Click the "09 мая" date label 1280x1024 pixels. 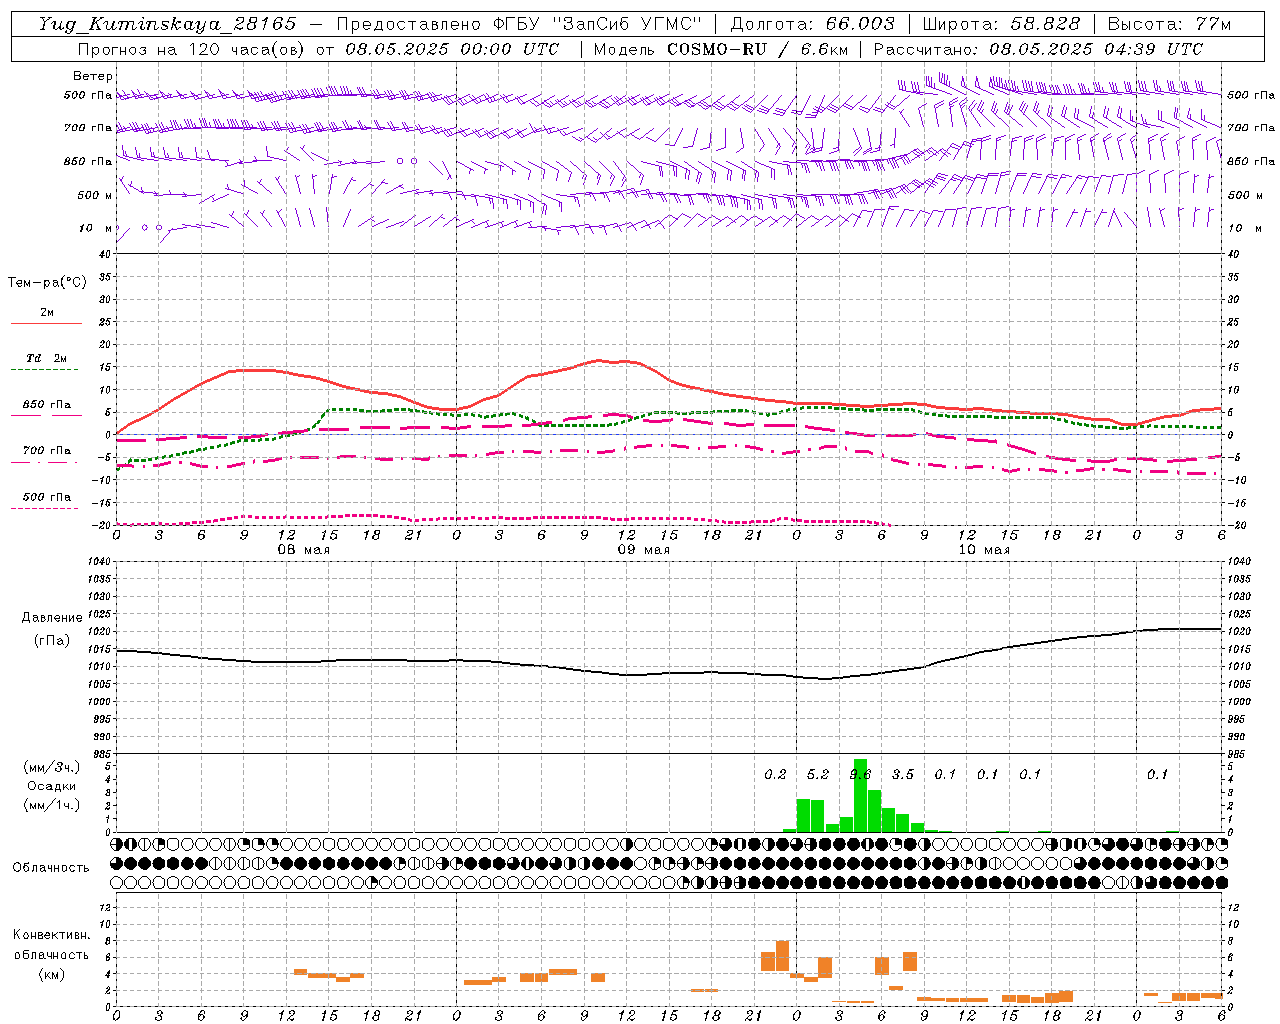[644, 550]
